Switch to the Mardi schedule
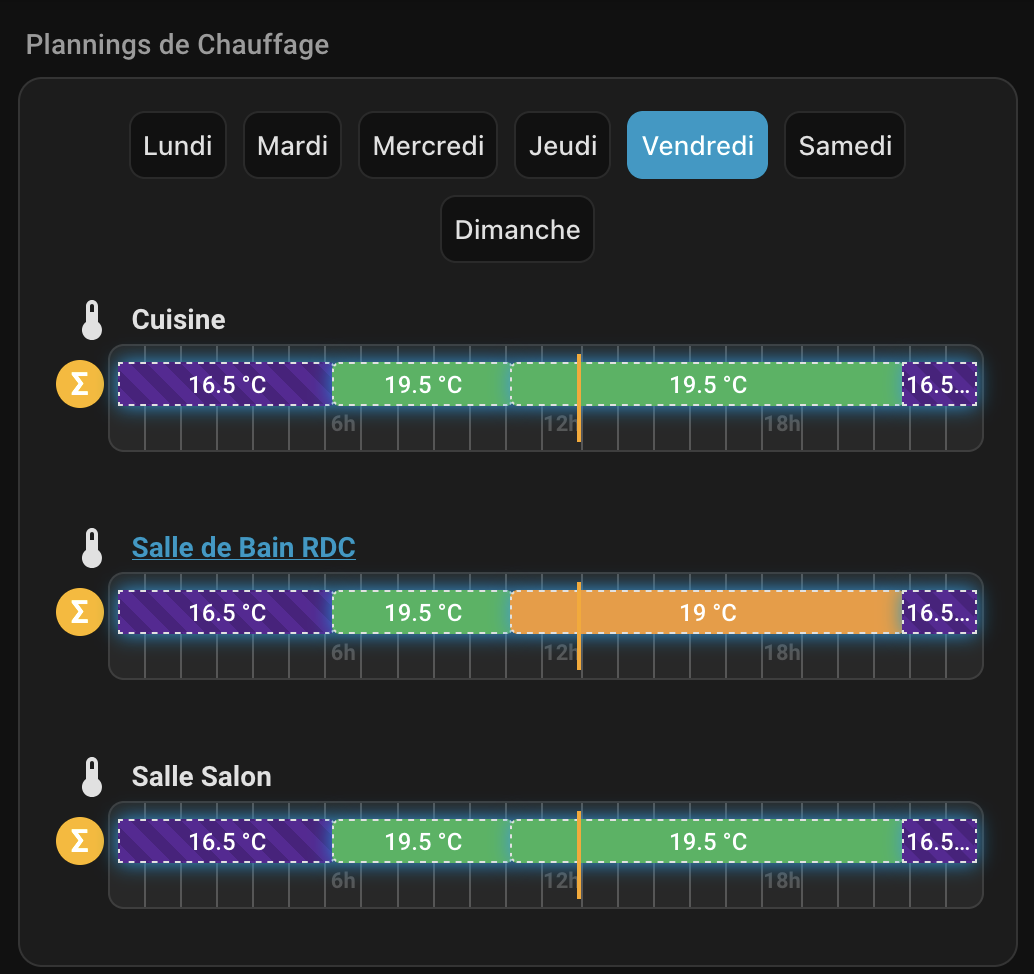The image size is (1034, 974). [293, 146]
